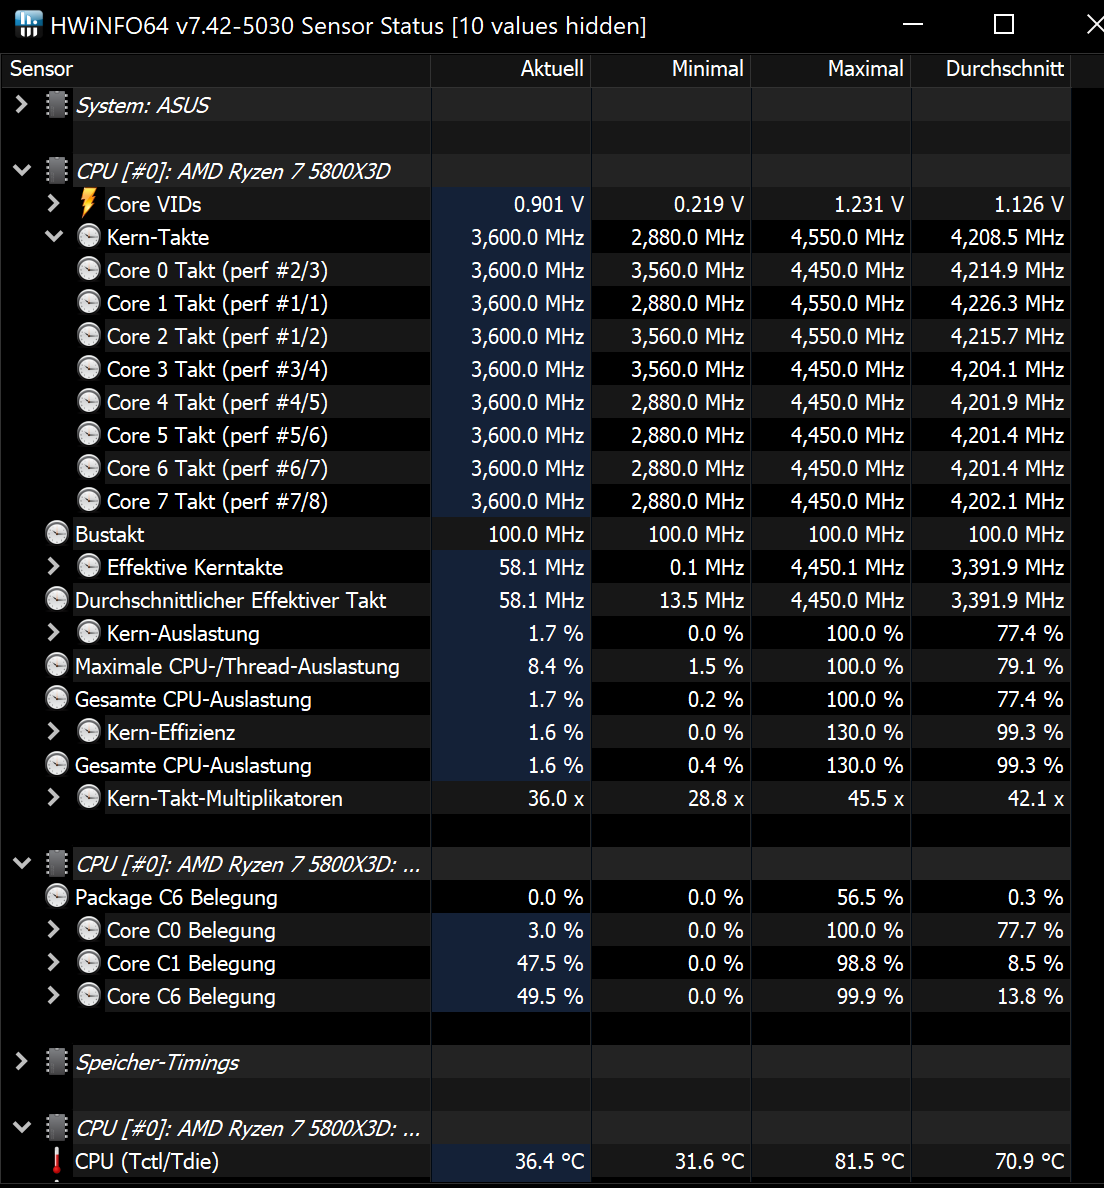Expand Core C6 Belegung row
1104x1188 pixels.
[53, 996]
